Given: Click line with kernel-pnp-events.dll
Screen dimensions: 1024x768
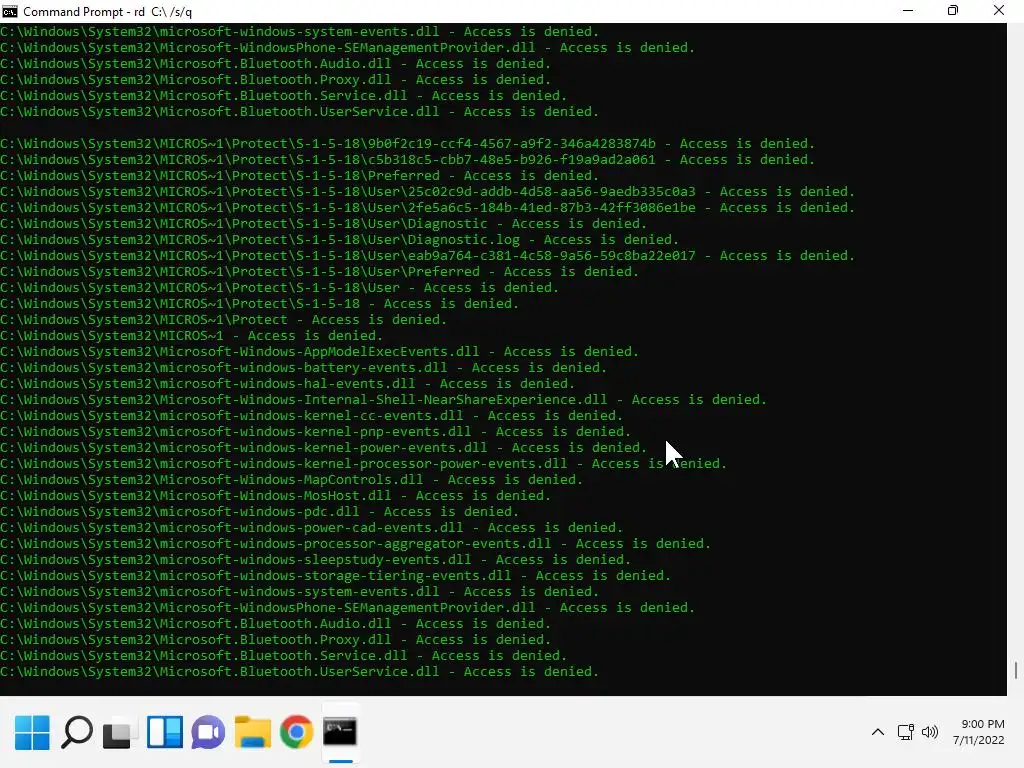Looking at the screenshot, I should 315,432.
